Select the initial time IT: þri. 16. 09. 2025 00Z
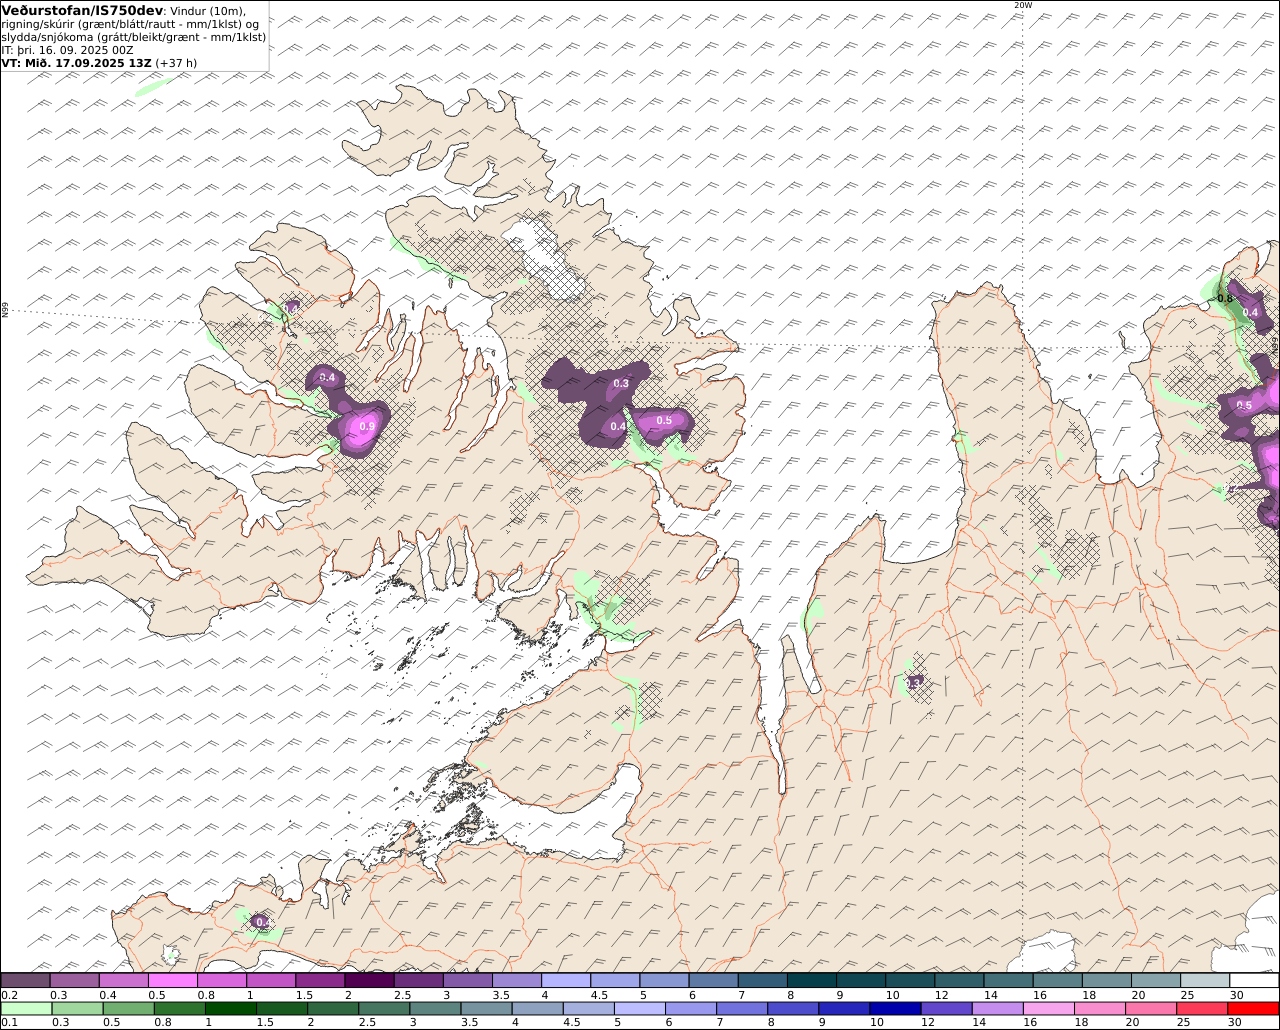1280x1030 pixels. [67, 49]
